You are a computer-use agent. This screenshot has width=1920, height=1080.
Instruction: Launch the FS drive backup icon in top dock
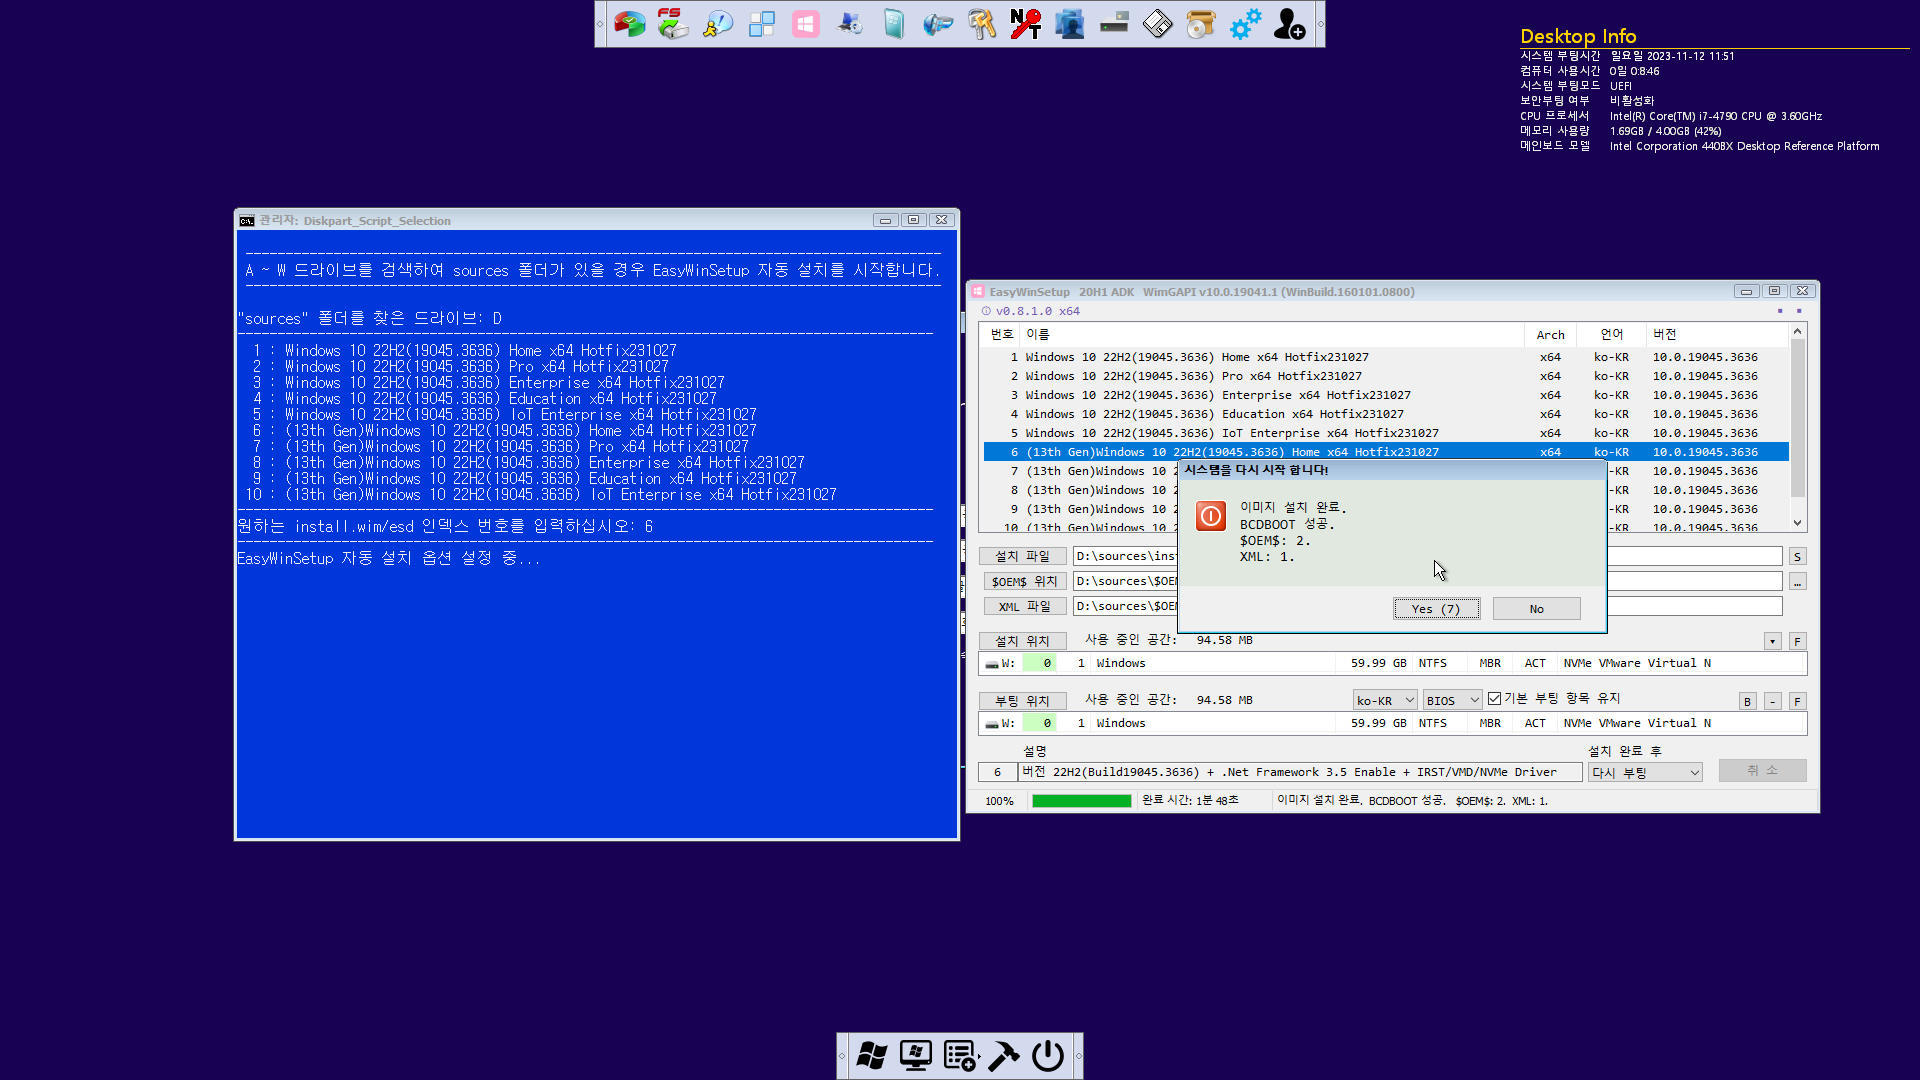673,23
